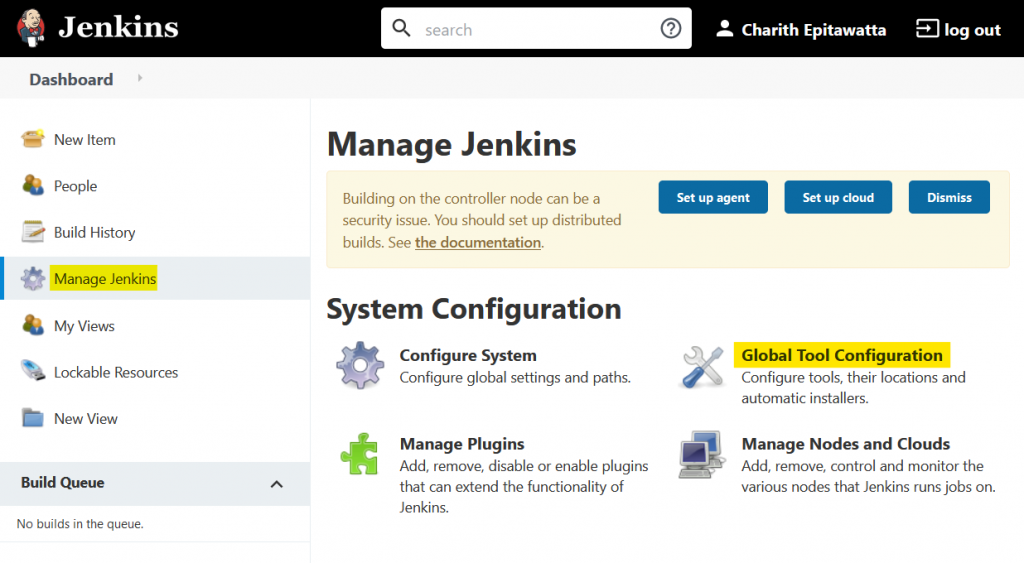This screenshot has height=563, width=1024.
Task: Click the Global Tool Configuration wrench icon
Action: coord(703,366)
